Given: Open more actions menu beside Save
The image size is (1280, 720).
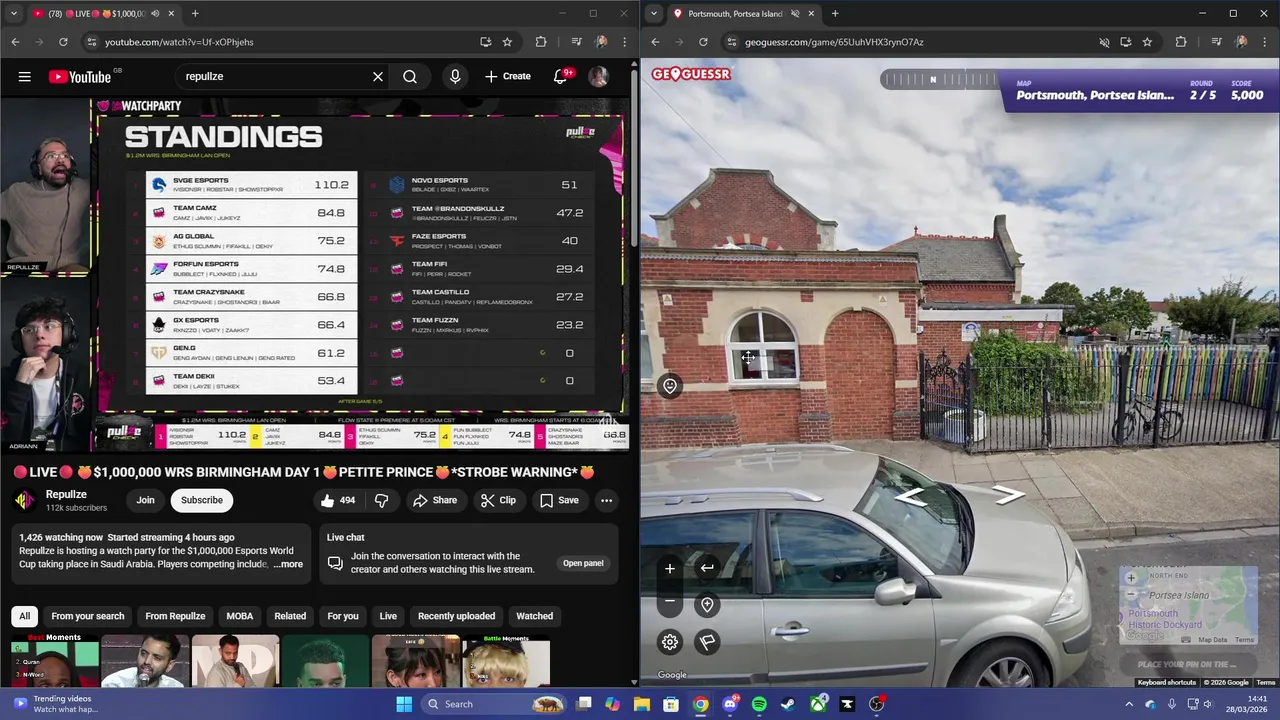Looking at the screenshot, I should click(606, 500).
